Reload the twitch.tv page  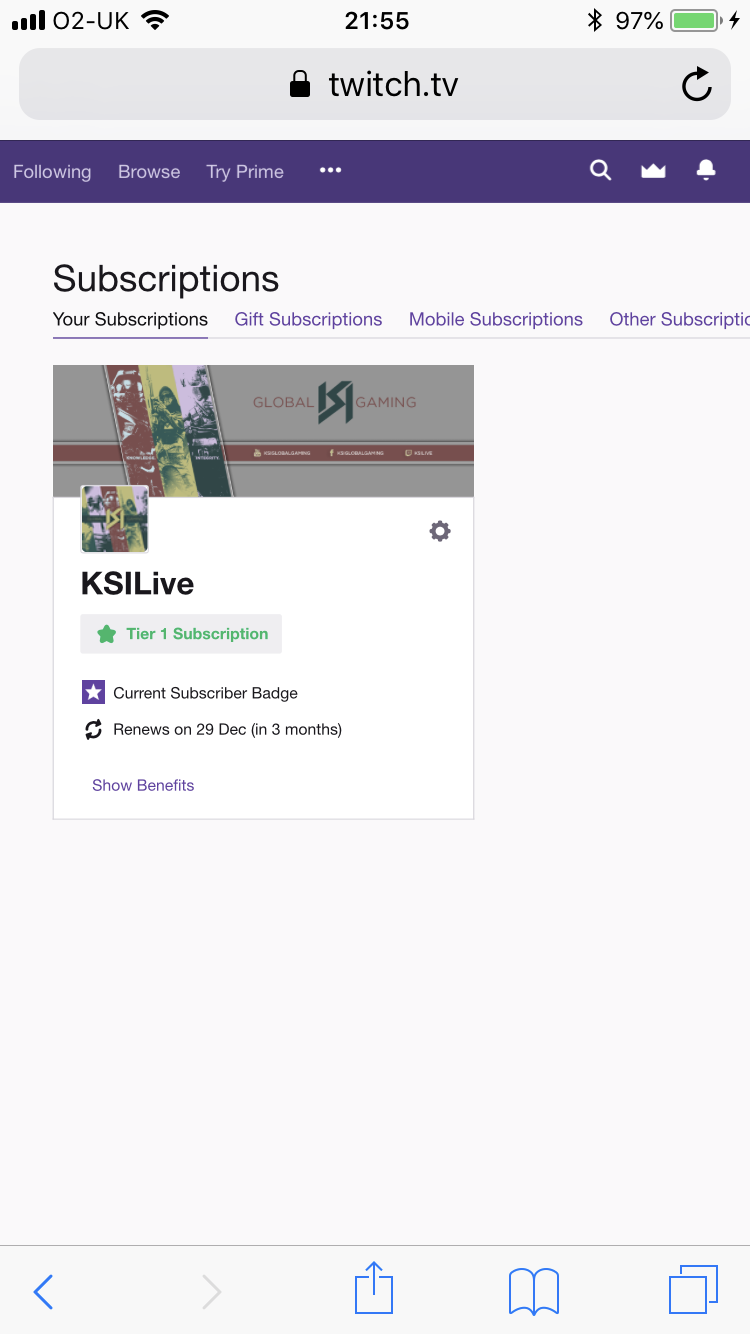coord(697,85)
